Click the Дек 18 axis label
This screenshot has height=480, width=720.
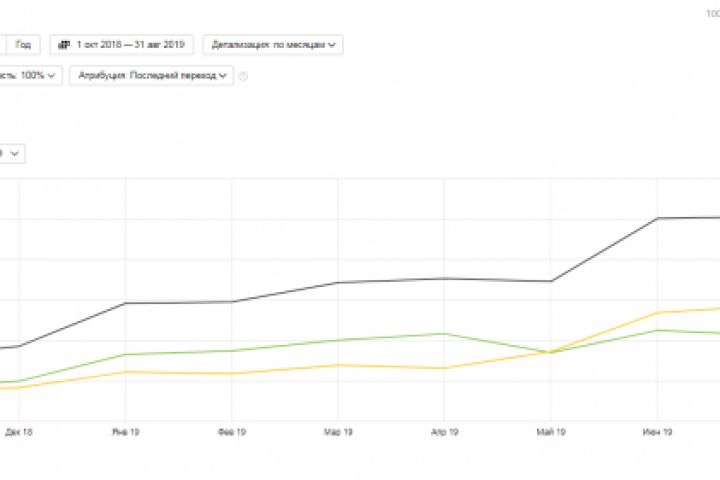click(x=19, y=432)
